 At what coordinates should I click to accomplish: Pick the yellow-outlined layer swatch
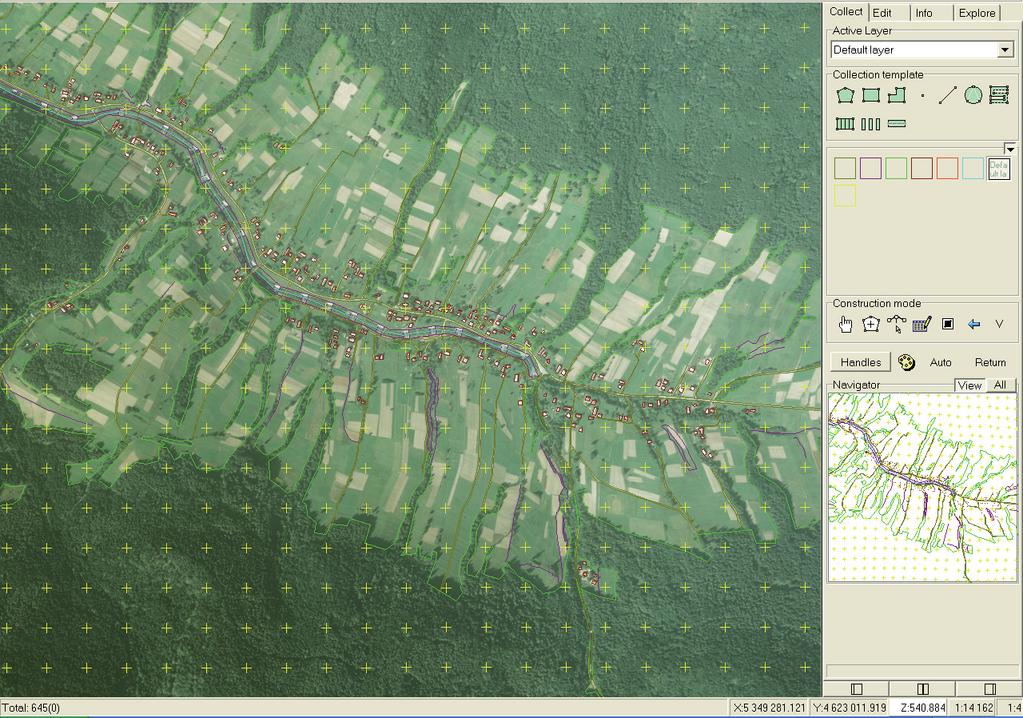click(x=845, y=196)
